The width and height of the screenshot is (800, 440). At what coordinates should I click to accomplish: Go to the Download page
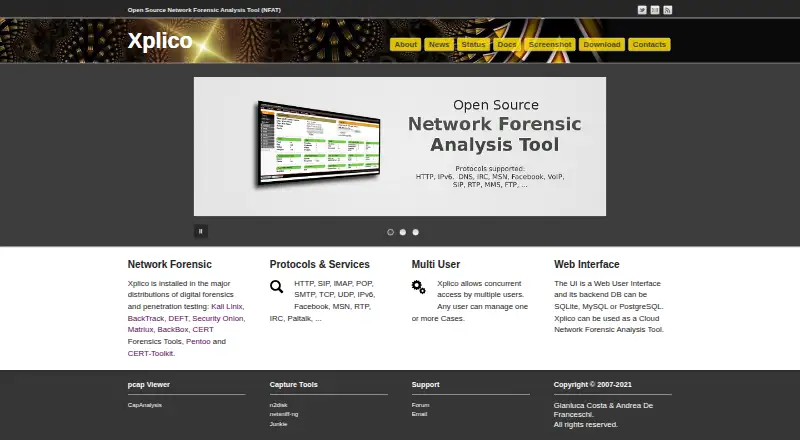[x=602, y=44]
